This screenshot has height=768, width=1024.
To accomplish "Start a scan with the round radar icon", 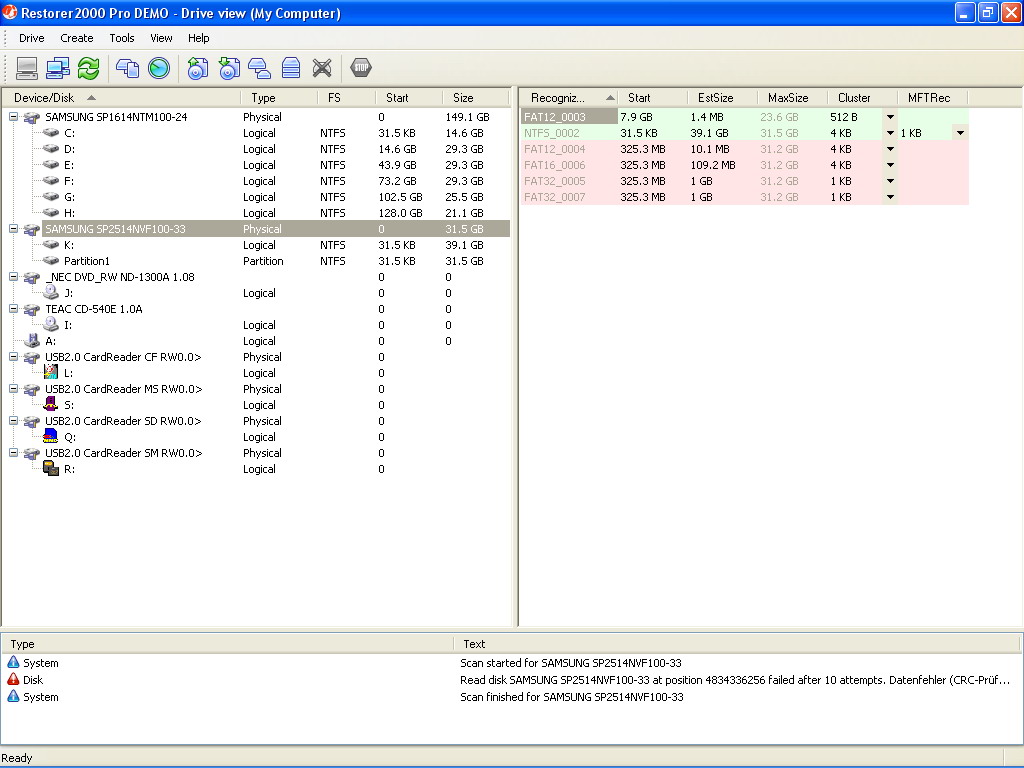I will pos(159,68).
